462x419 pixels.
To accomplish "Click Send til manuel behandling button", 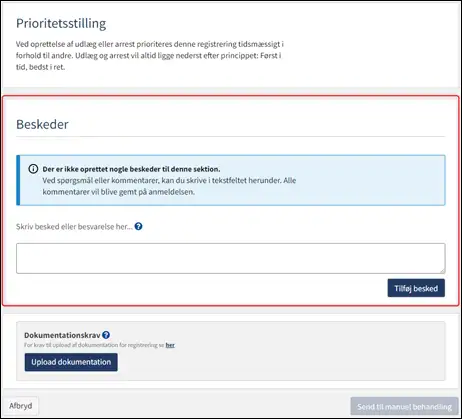I will (x=404, y=407).
